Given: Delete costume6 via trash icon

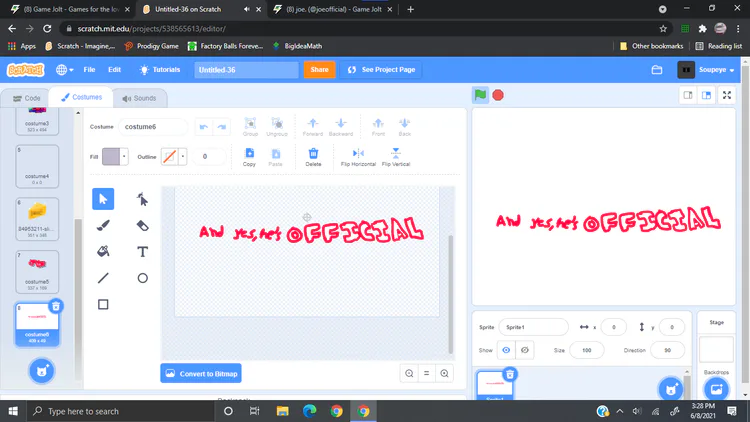Looking at the screenshot, I should (x=56, y=306).
